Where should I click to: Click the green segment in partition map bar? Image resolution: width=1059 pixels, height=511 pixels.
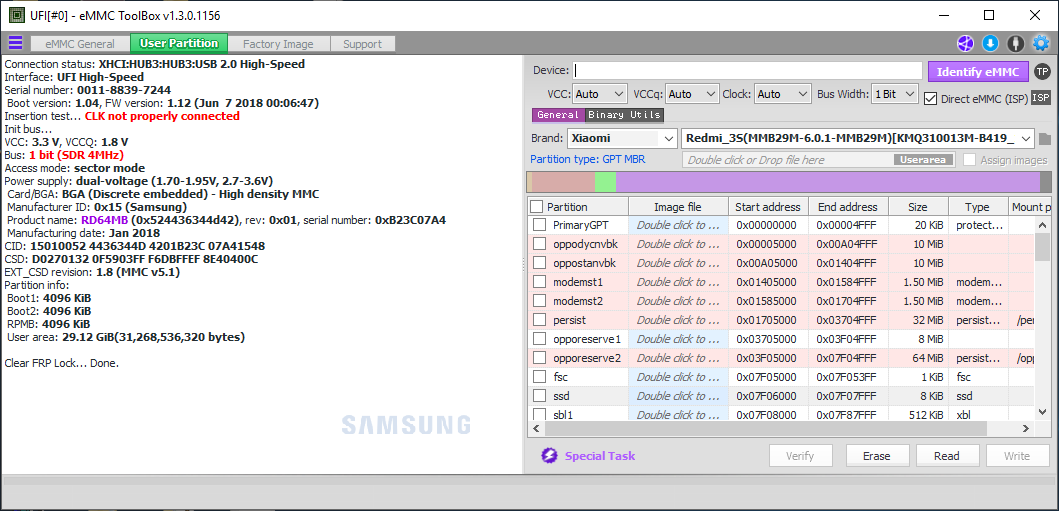[x=606, y=182]
